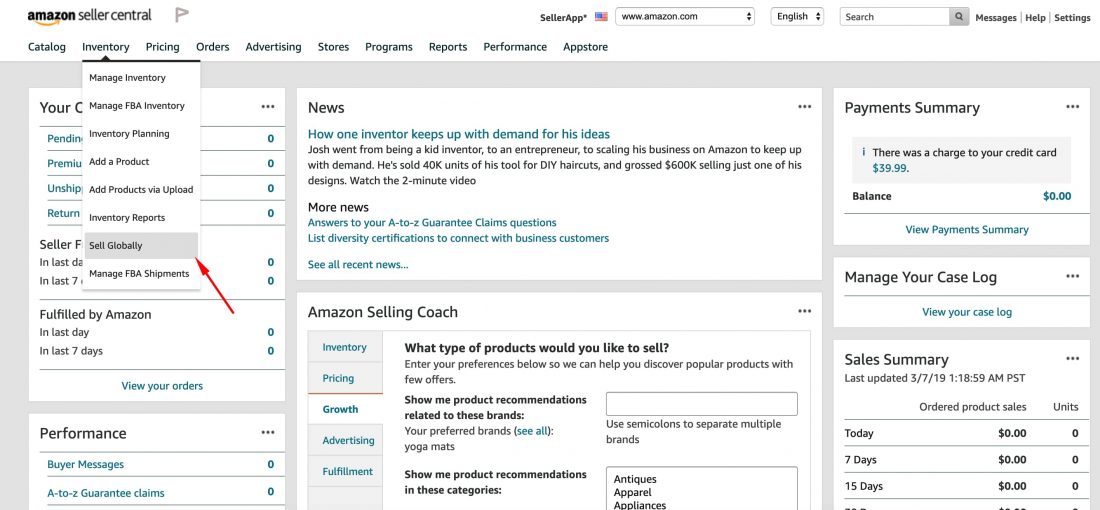Open News widget three-dot options
Screen dimensions: 1100x510
point(804,107)
